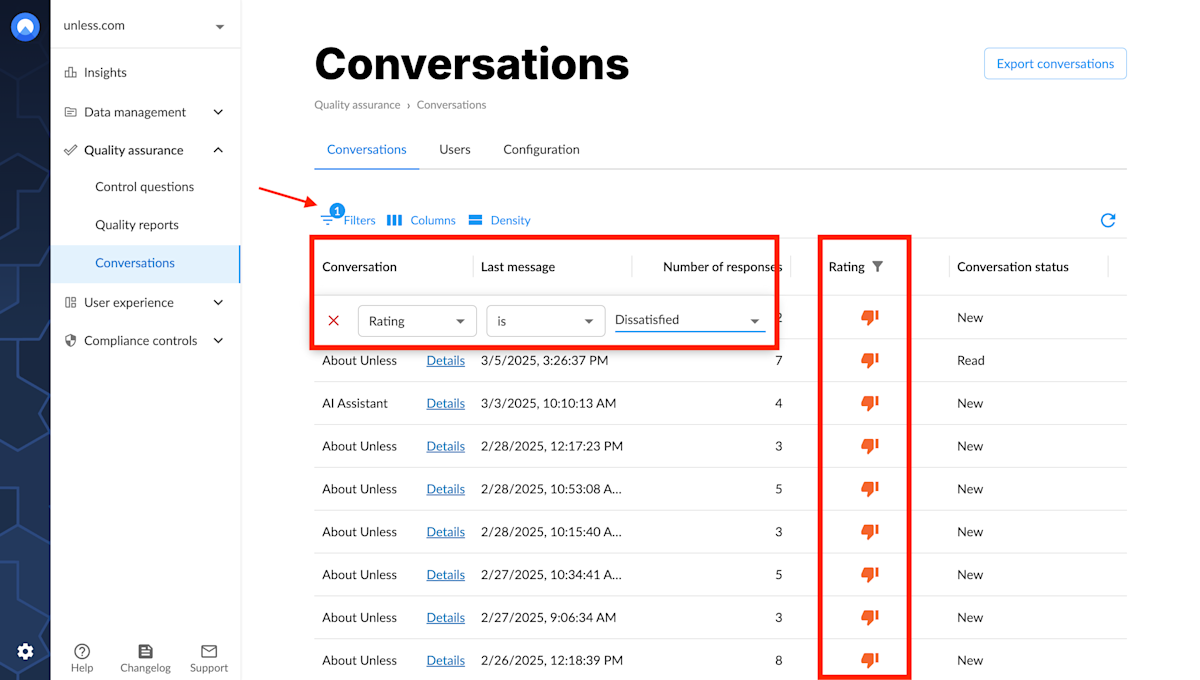1200x680 pixels.
Task: Open Details for the AI Assistant conversation
Action: click(445, 403)
